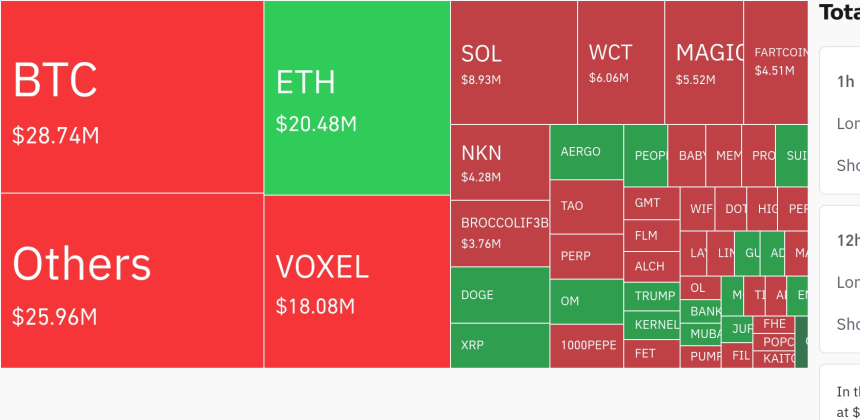
Task: Open the red TAO tile
Action: [586, 206]
